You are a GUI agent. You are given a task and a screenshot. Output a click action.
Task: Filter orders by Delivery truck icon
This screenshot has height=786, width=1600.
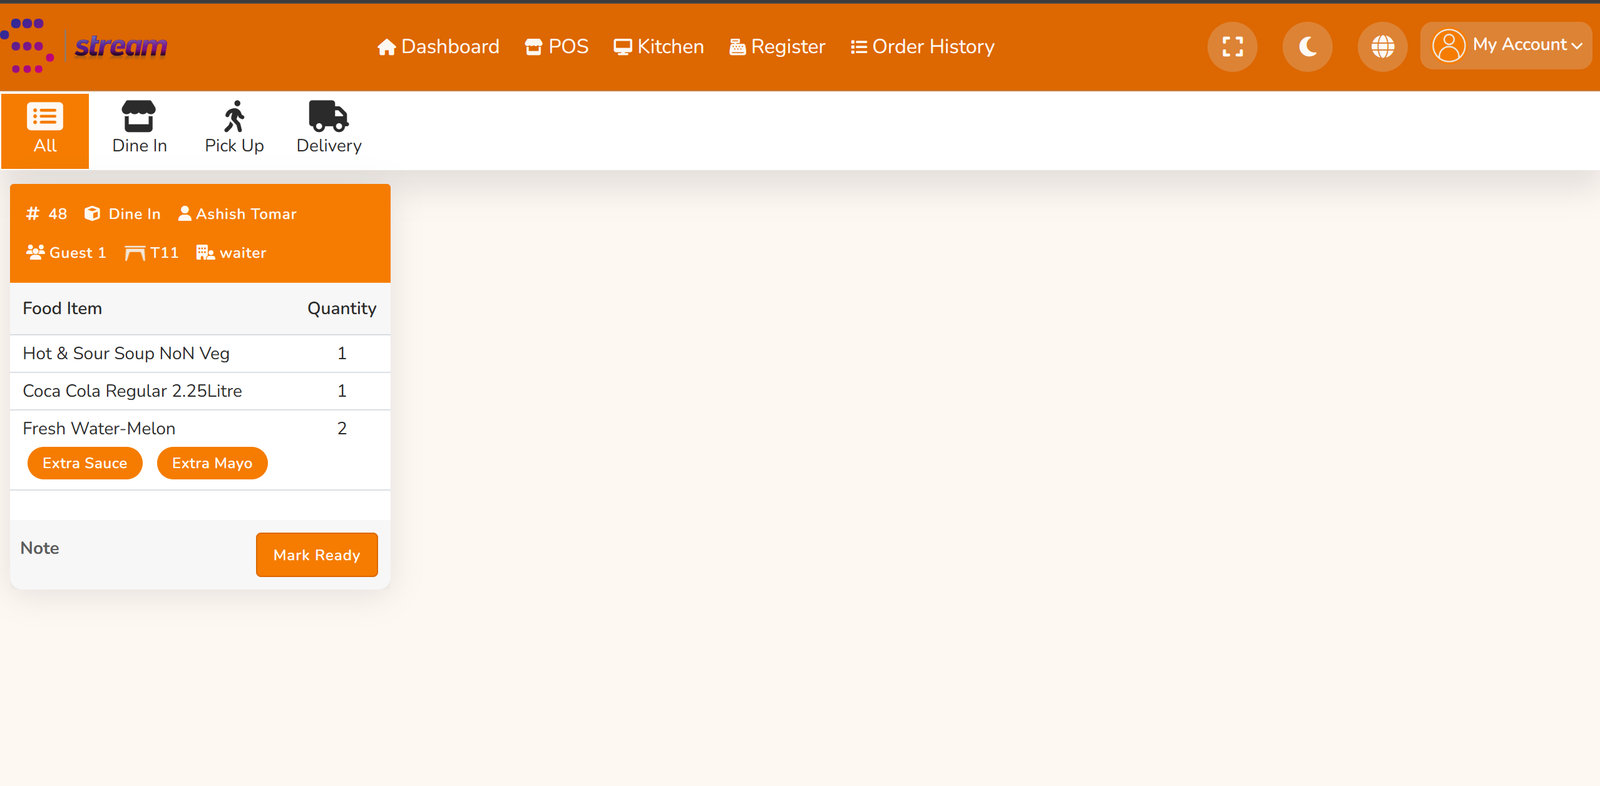328,117
